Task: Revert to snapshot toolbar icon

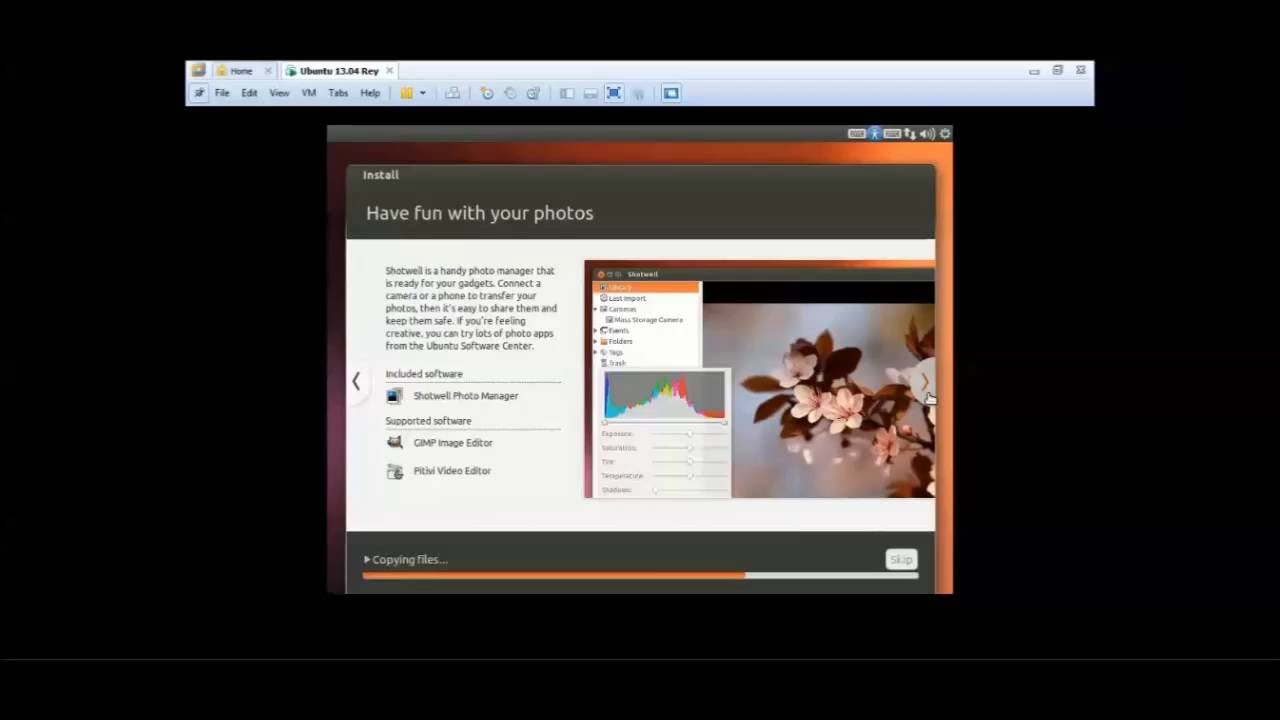Action: click(510, 93)
